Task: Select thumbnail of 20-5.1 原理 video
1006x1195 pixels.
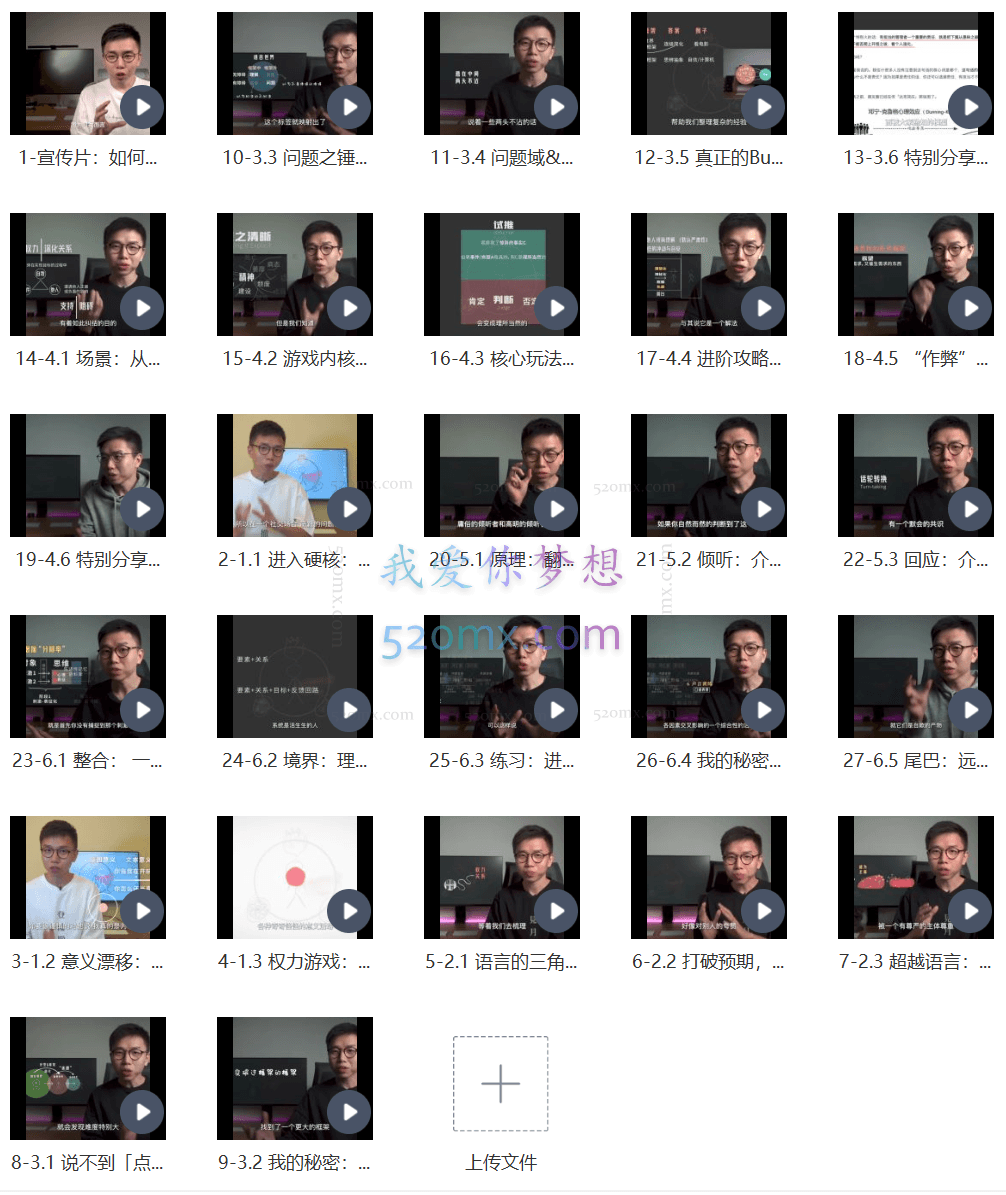Action: pyautogui.click(x=501, y=475)
